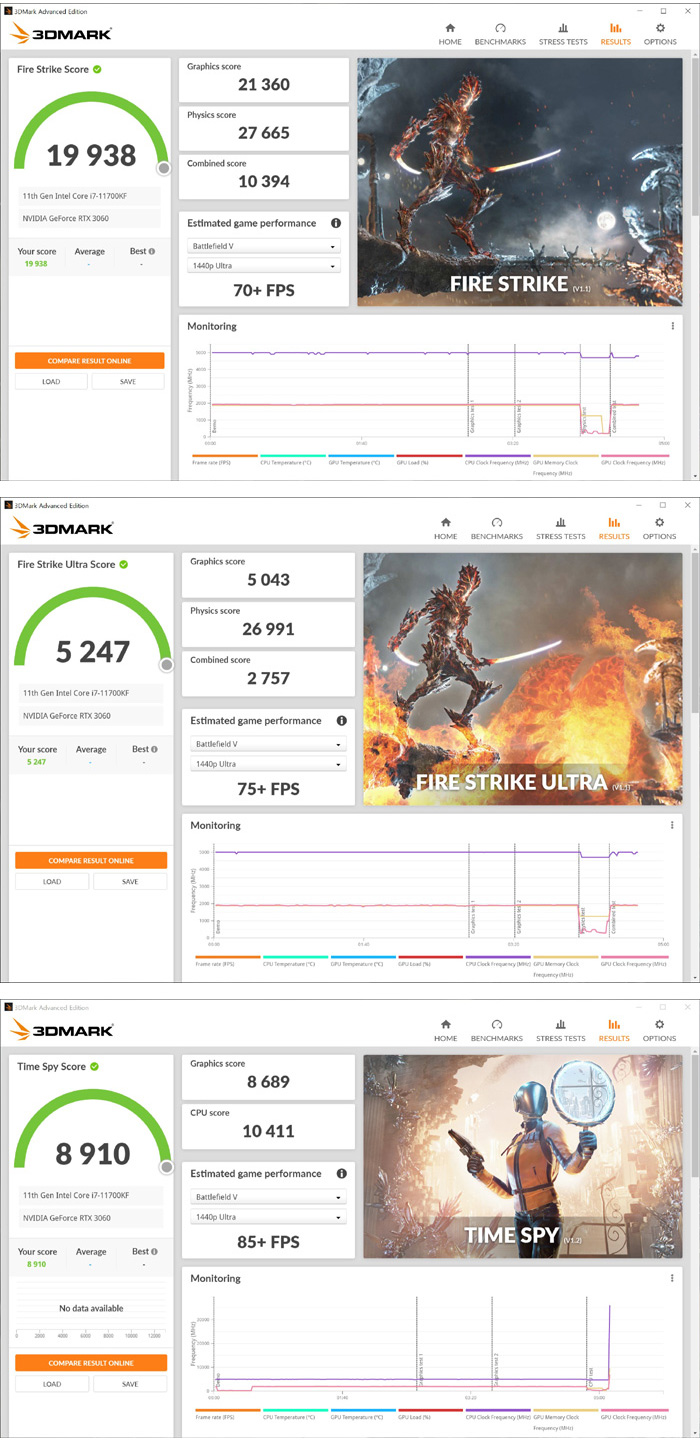Click green check beside Time Spy Score

(x=94, y=1067)
